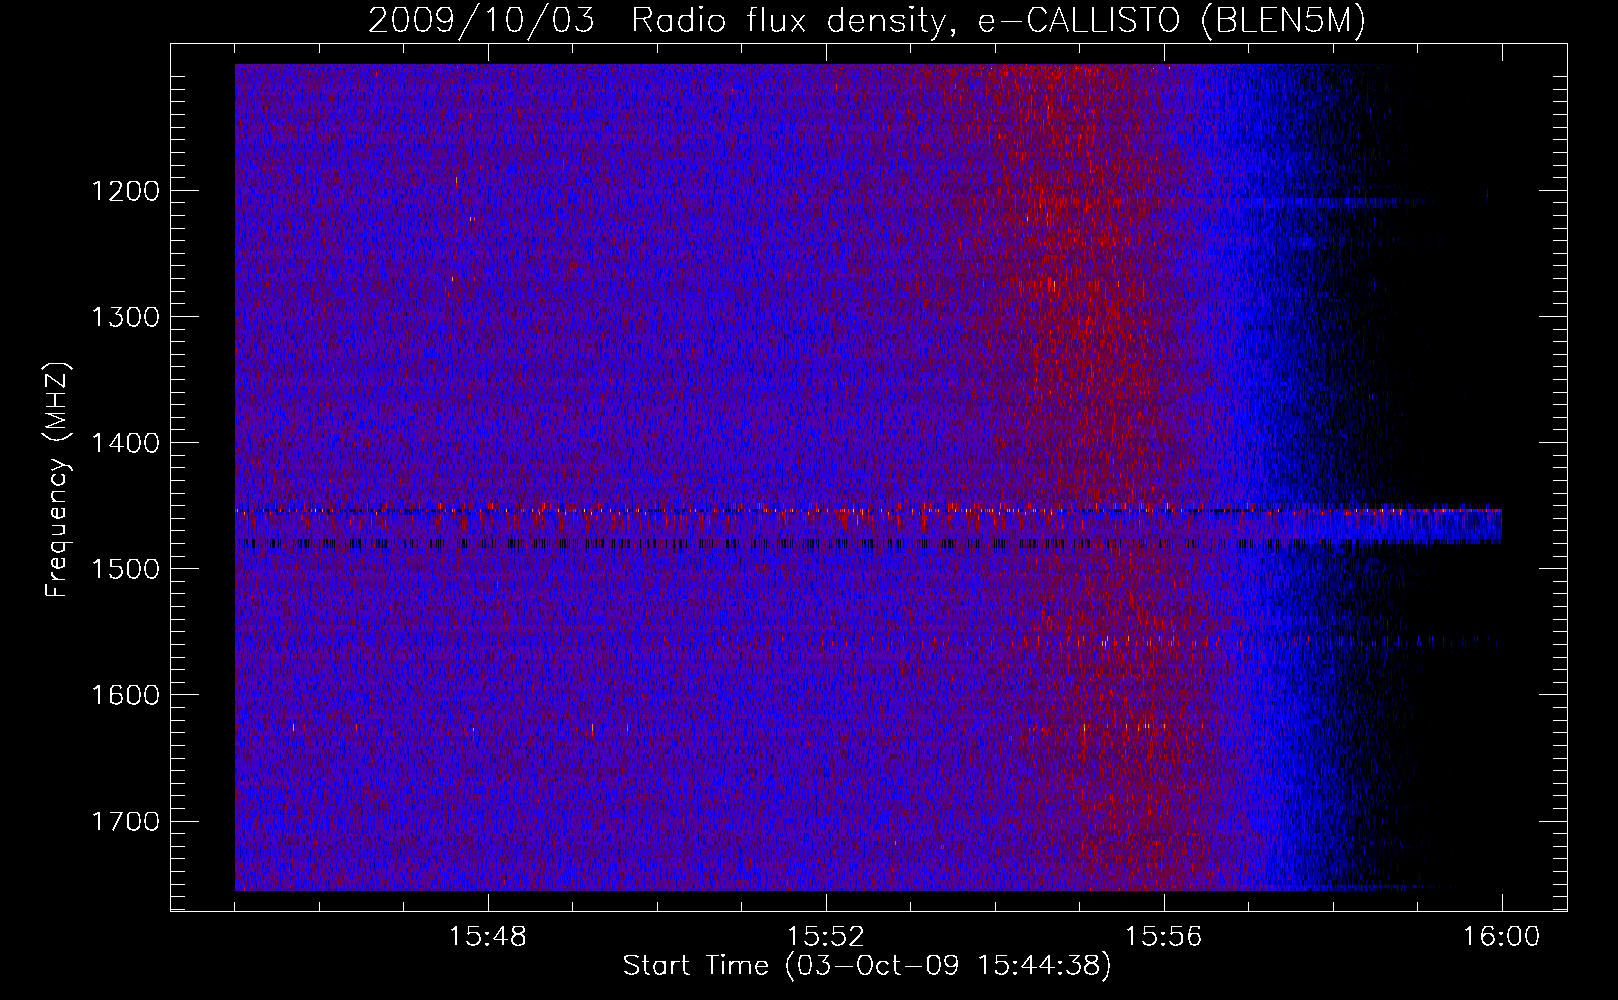Click the 'e-CALLISTO (BLEN5M)' instrument label
Screen dimensions: 1618x1000
[1171, 21]
